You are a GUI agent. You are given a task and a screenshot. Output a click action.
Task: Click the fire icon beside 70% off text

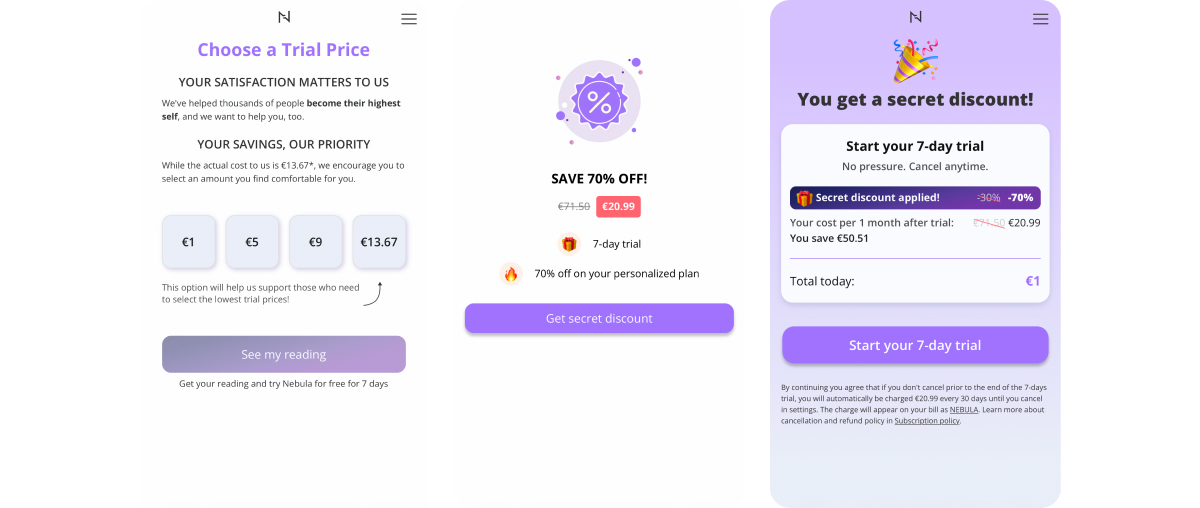click(511, 274)
